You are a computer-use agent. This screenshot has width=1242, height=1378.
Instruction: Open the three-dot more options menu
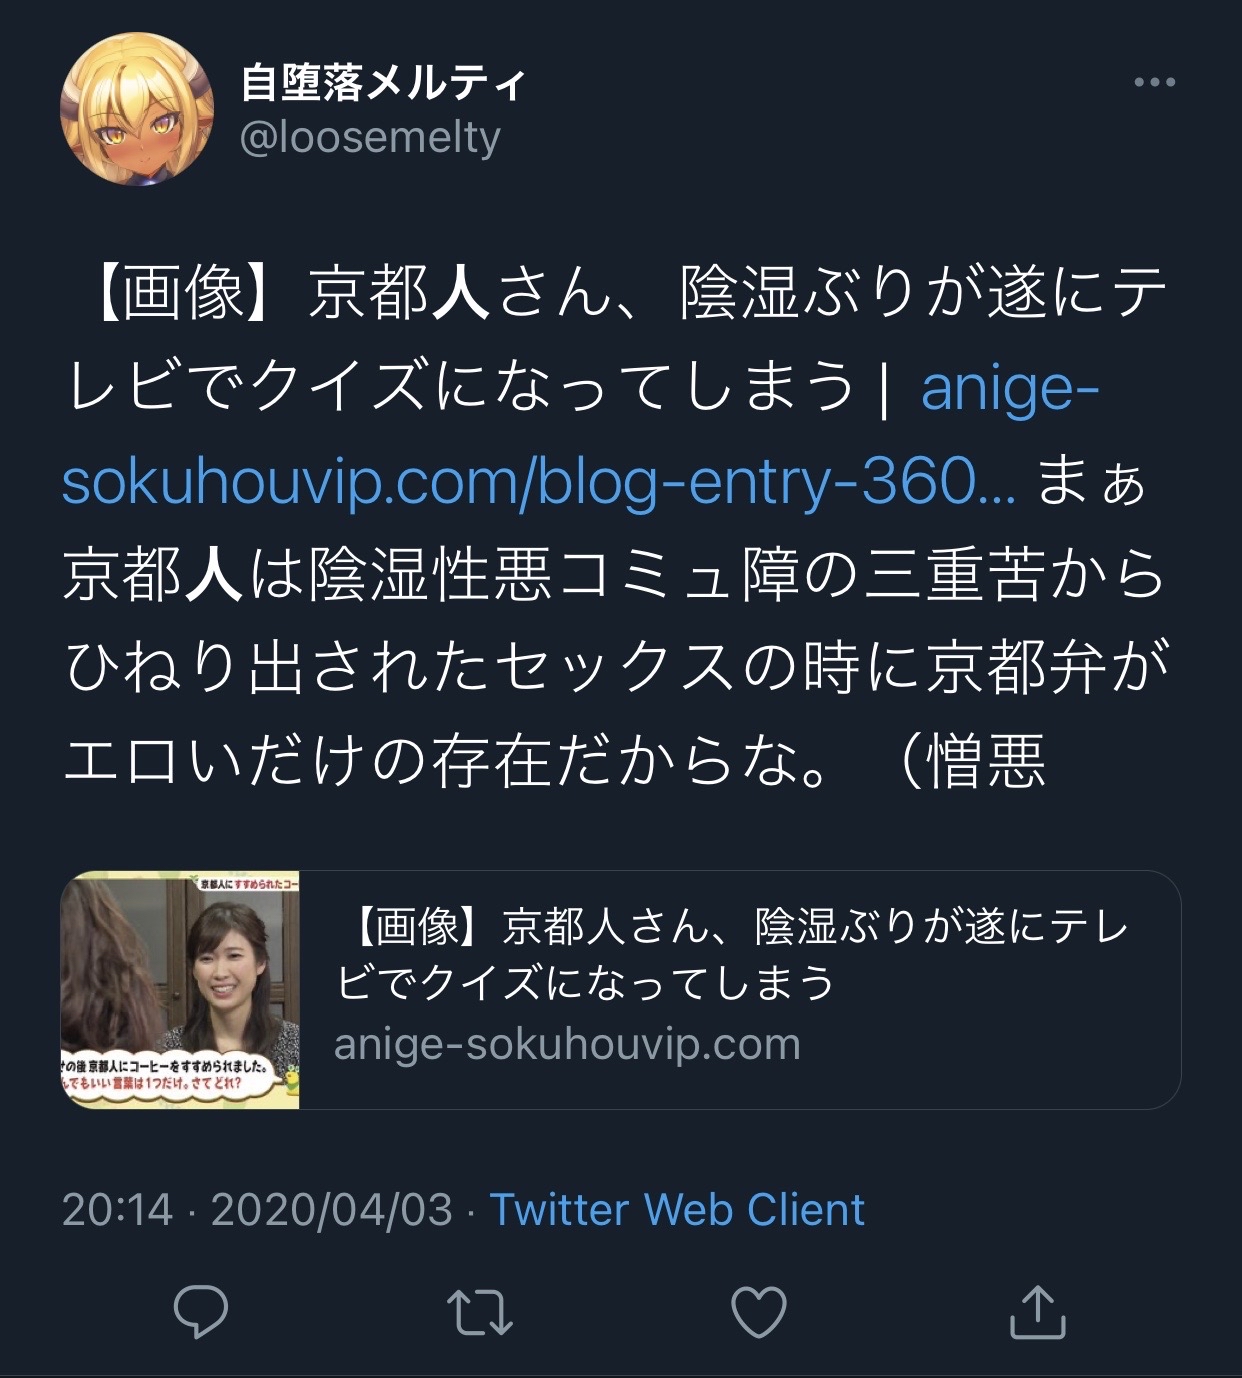pos(1154,82)
